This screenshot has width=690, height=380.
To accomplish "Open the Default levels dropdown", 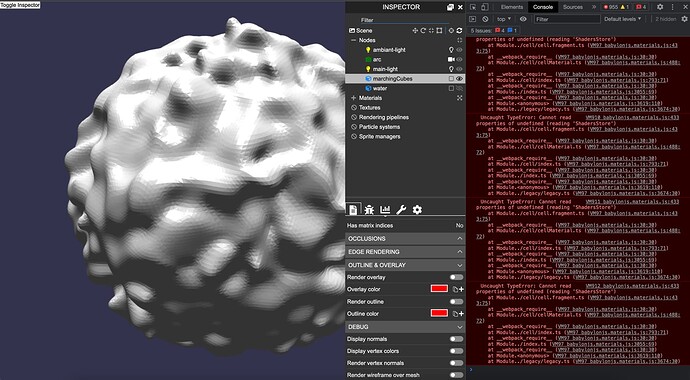I will (622, 19).
